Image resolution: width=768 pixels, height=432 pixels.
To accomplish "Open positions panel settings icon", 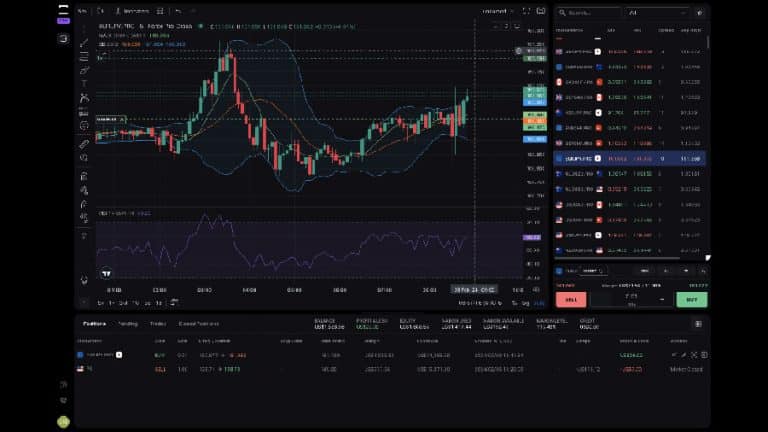I will click(698, 324).
